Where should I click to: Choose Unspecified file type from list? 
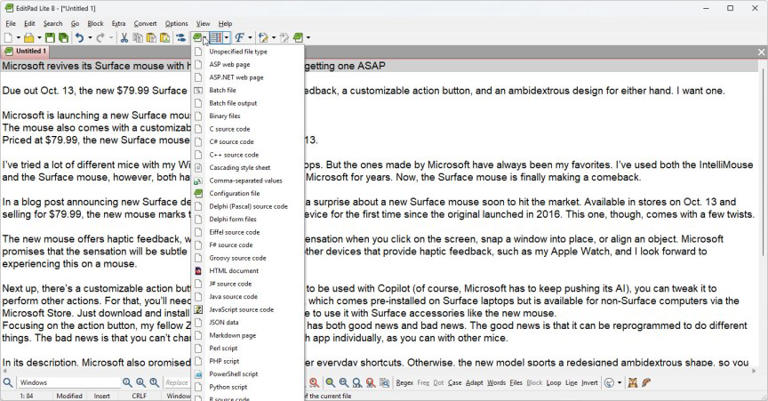(247, 51)
